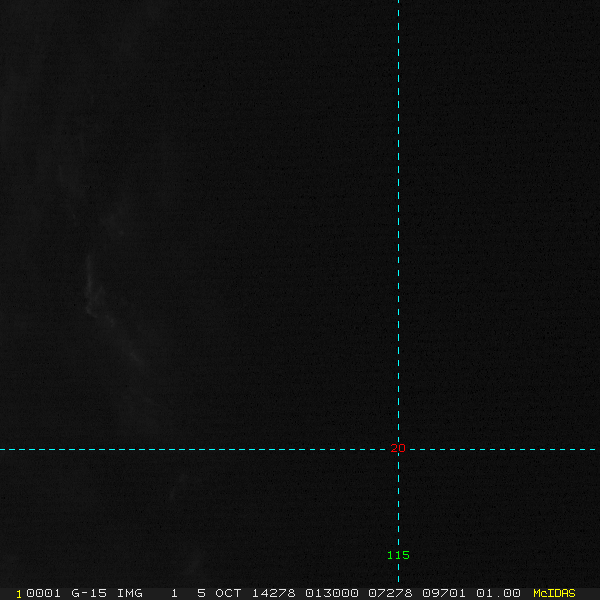
Task: Click the green longitude label 115
Action: point(398,555)
